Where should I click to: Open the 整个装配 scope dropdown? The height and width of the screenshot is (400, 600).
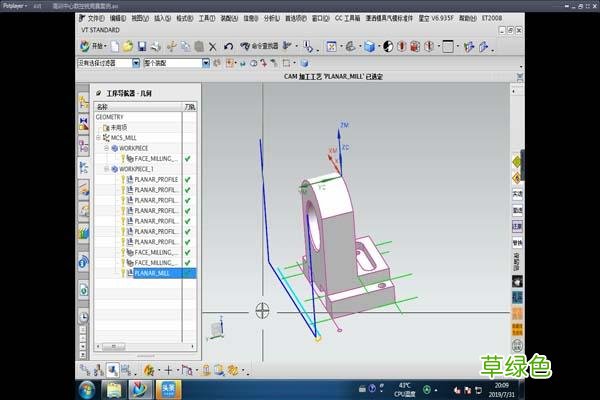[x=206, y=63]
